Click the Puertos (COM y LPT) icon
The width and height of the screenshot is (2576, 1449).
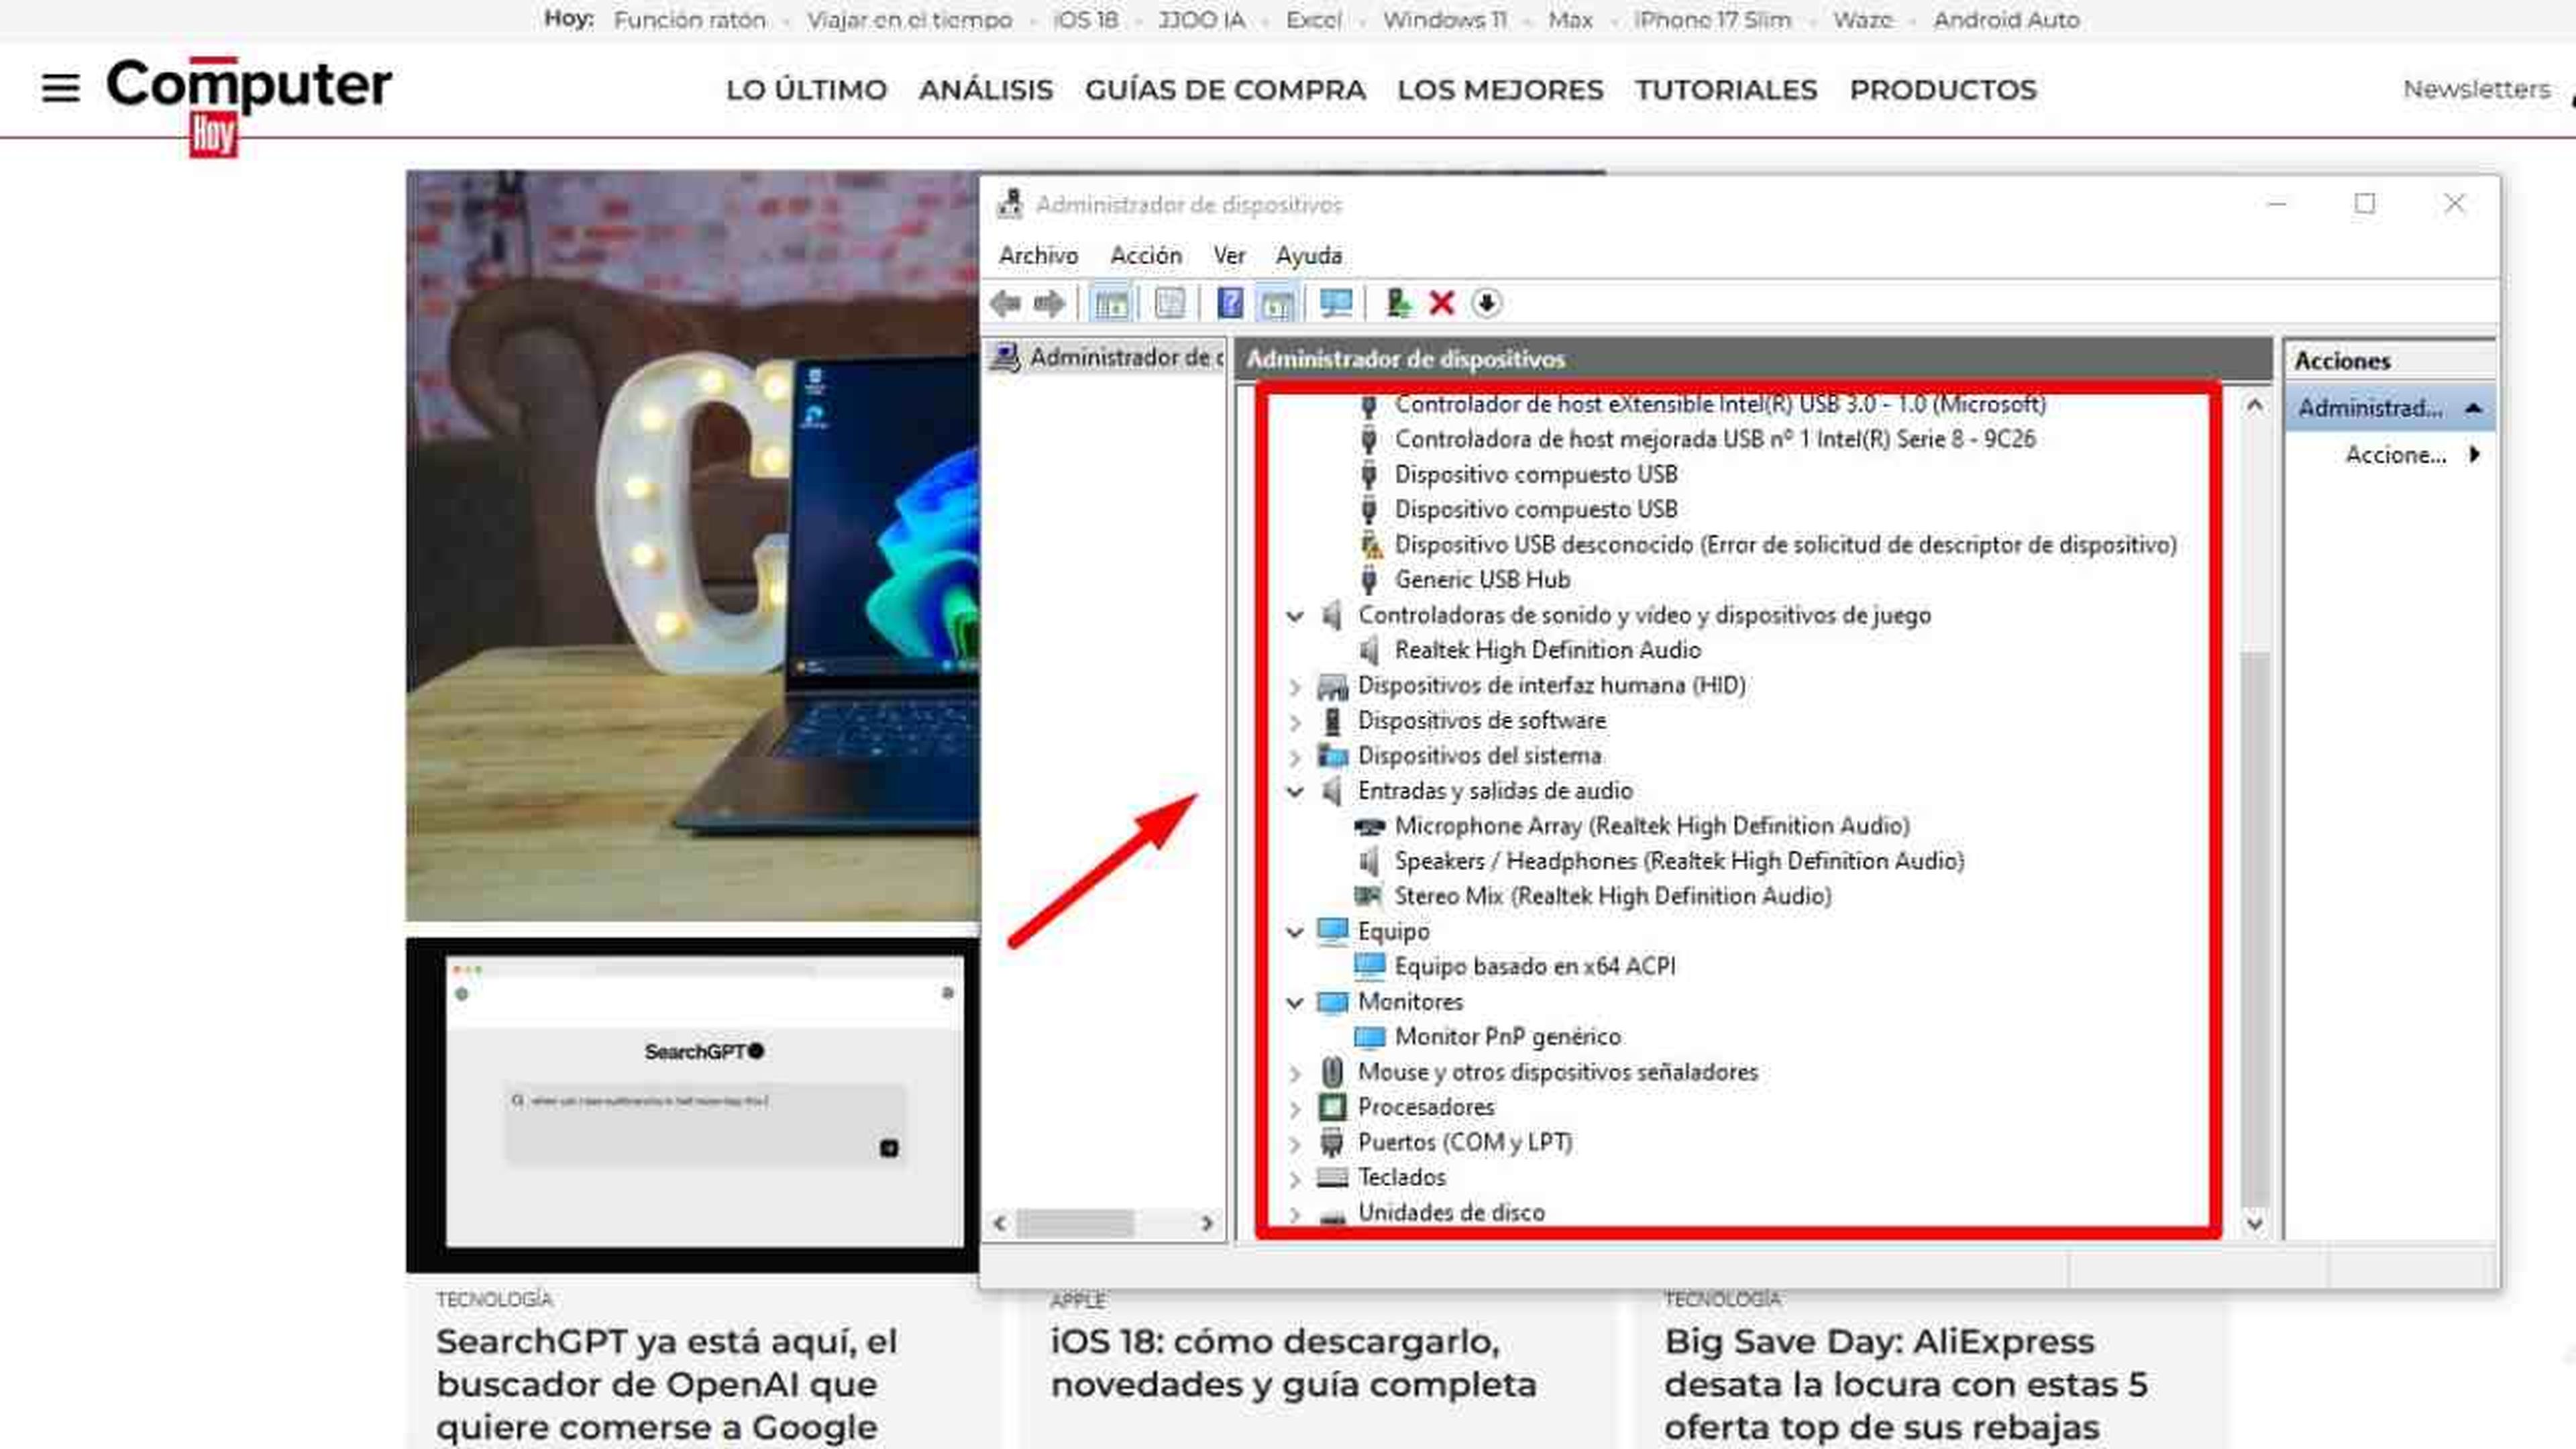tap(1332, 1142)
